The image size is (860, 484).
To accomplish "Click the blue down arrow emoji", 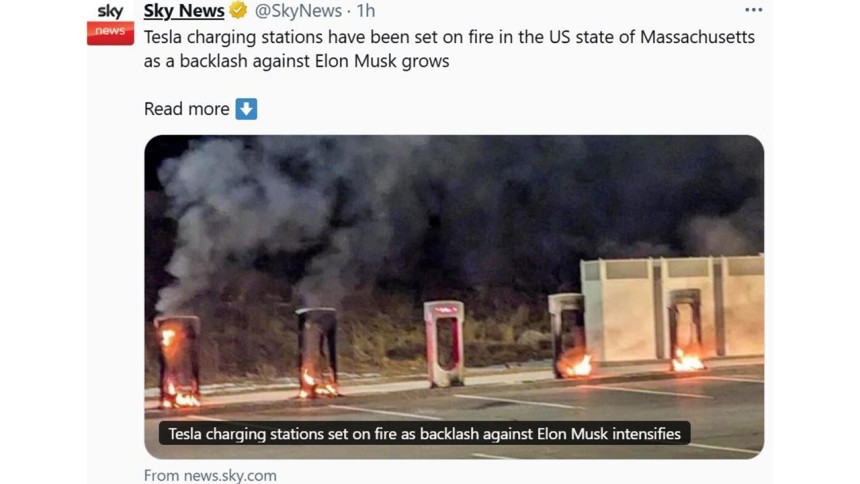I will click(246, 109).
